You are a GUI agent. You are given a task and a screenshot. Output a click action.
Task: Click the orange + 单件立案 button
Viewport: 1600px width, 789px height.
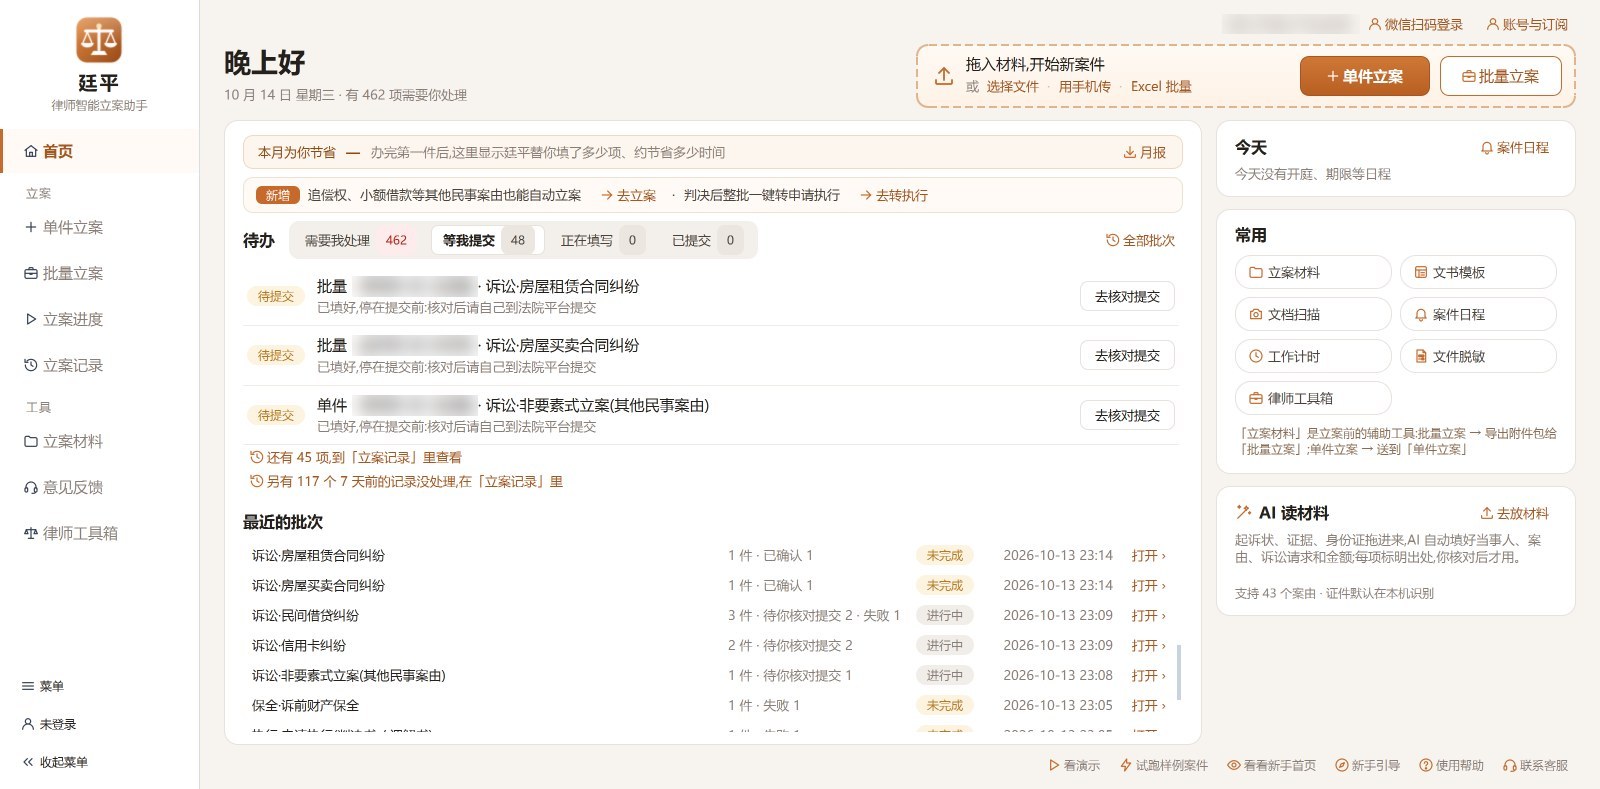tap(1364, 76)
